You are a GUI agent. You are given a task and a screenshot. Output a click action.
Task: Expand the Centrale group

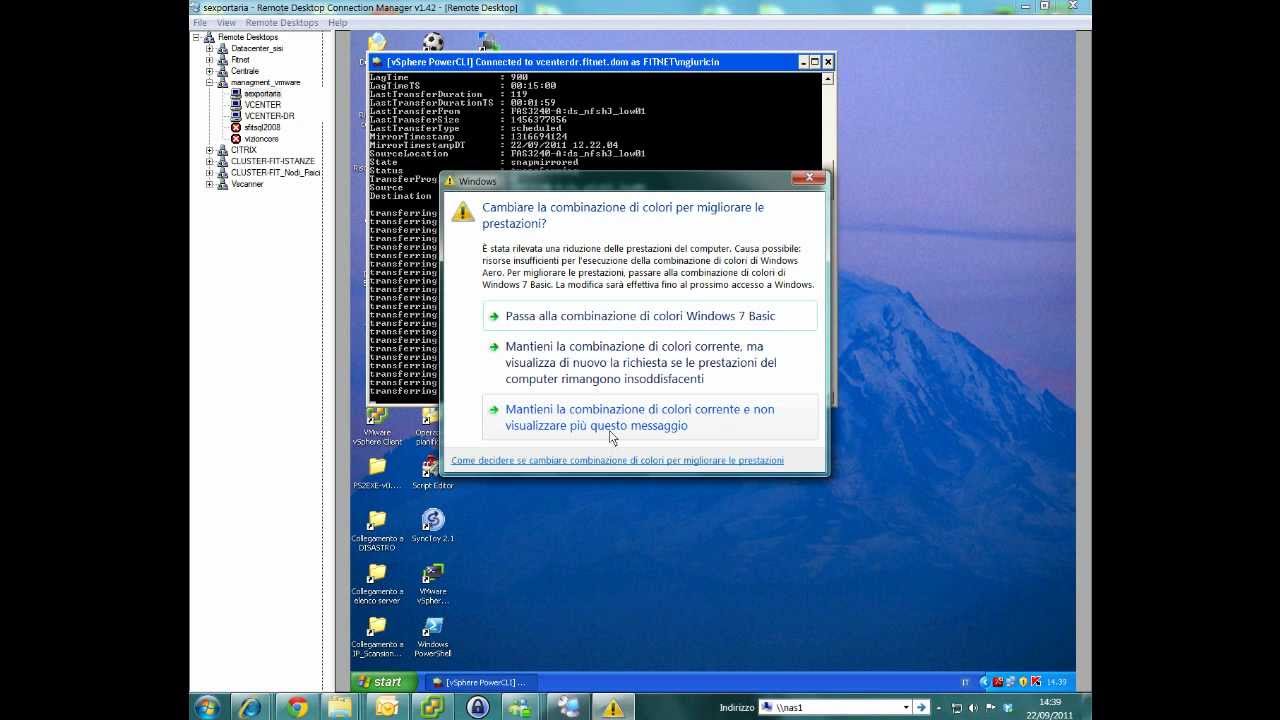pos(210,71)
